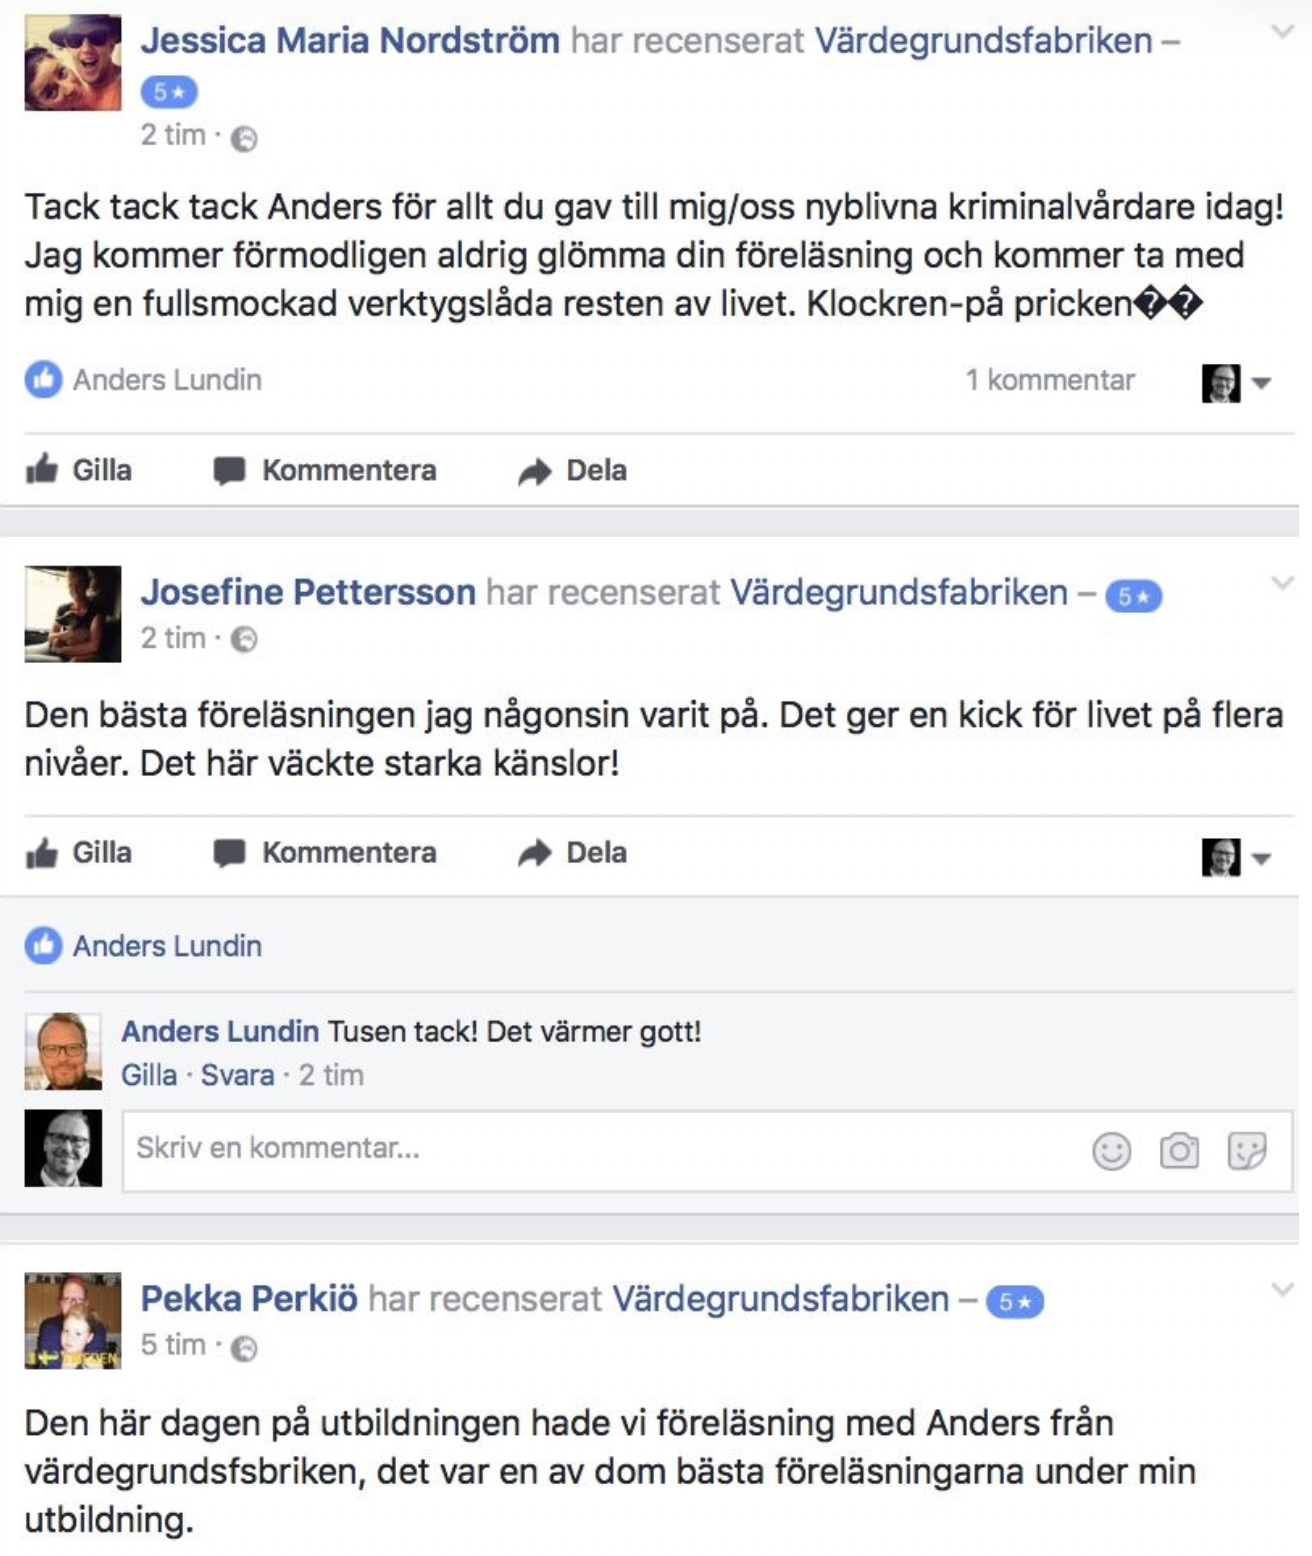Click the camera icon to attach photo
The height and width of the screenshot is (1556, 1312).
[1179, 1150]
